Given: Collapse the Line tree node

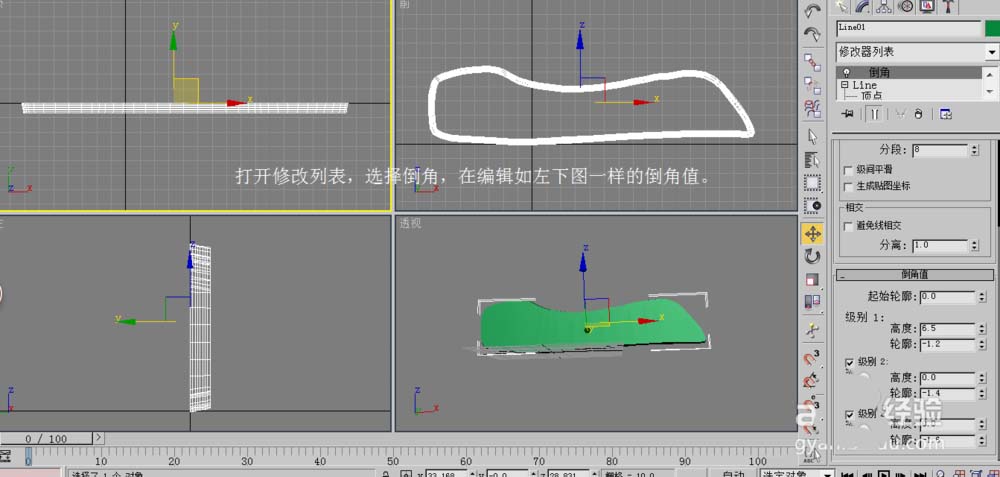Looking at the screenshot, I should (x=845, y=84).
